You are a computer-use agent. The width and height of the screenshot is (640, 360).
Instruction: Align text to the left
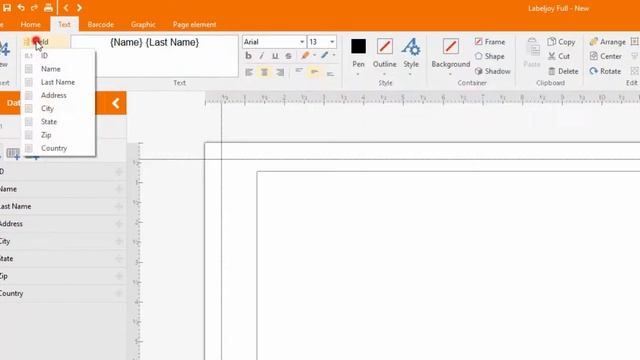(x=249, y=72)
